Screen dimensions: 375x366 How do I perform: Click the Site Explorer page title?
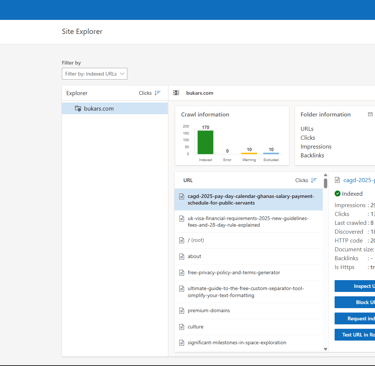point(82,31)
